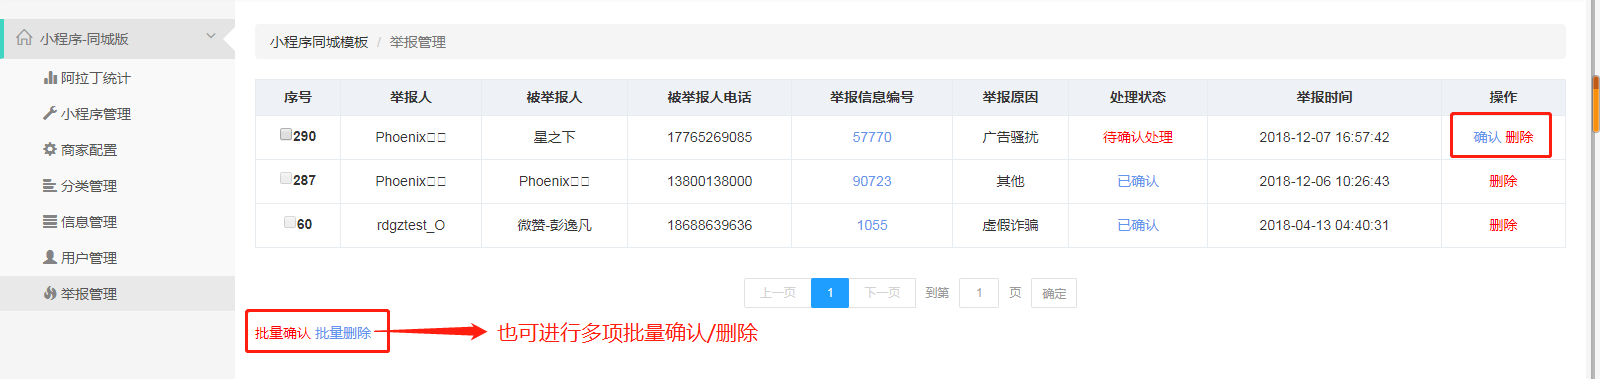
Task: Click the reason 广告骚扰
Action: click(x=1010, y=137)
